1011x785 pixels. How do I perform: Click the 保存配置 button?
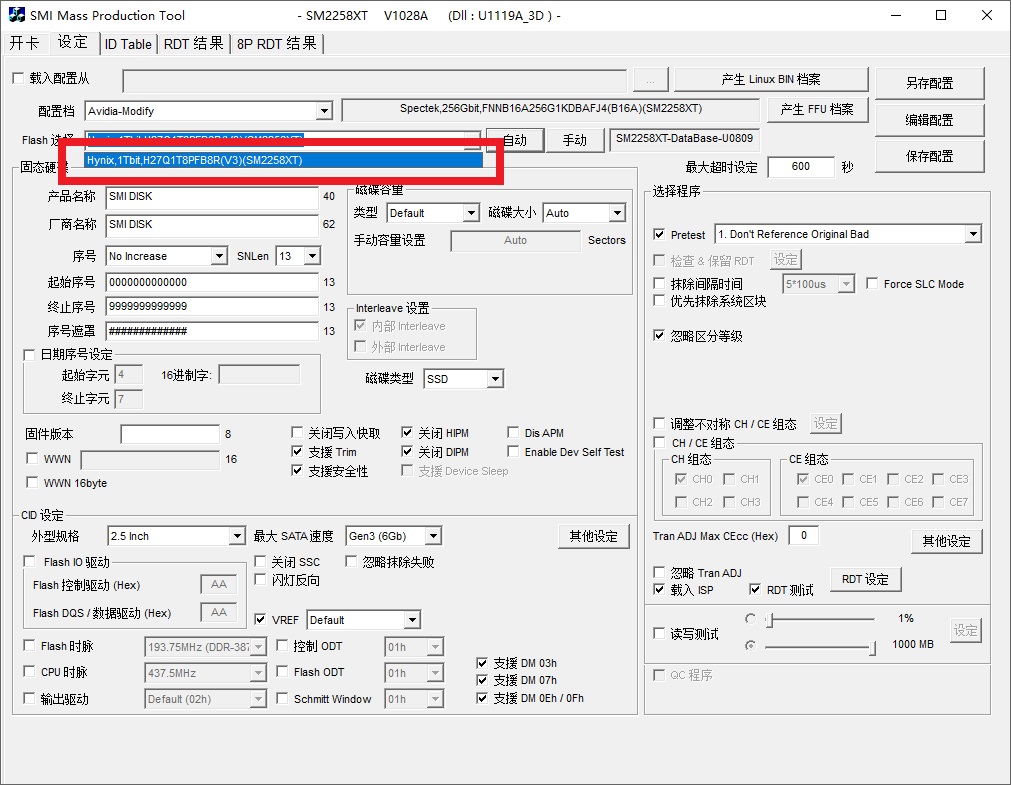point(929,156)
